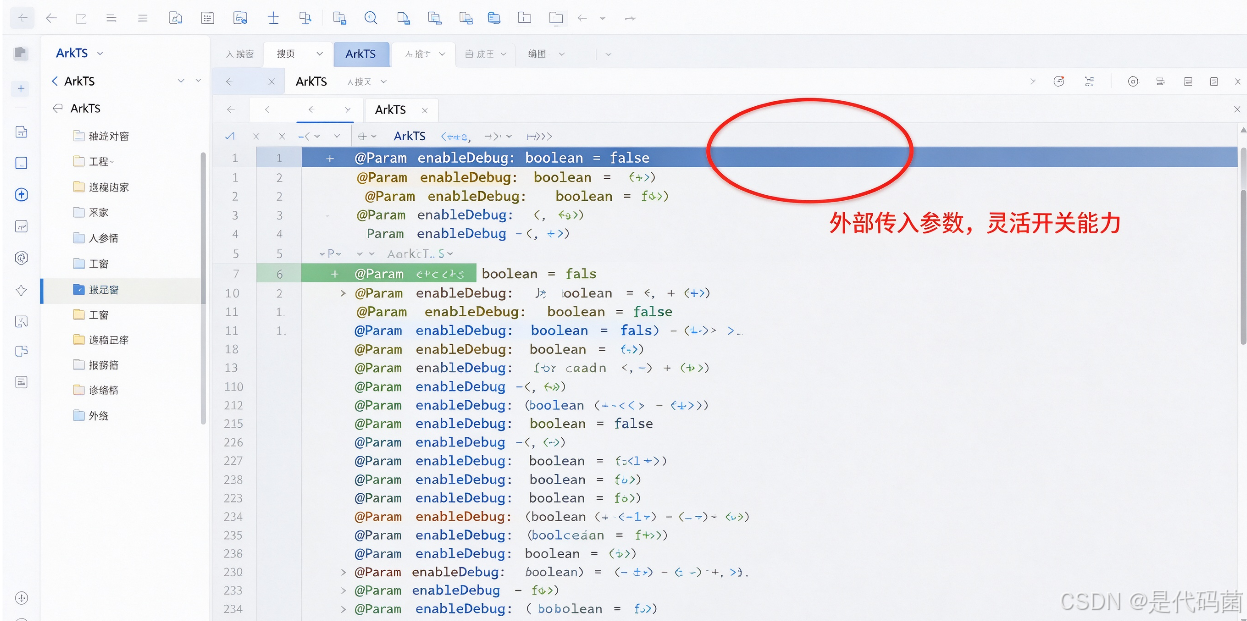Select the ArkTS tab in the second tab row

[x=311, y=82]
